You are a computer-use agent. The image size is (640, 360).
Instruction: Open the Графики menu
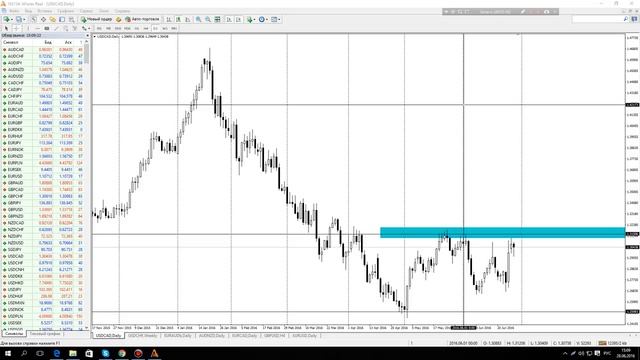coord(66,11)
